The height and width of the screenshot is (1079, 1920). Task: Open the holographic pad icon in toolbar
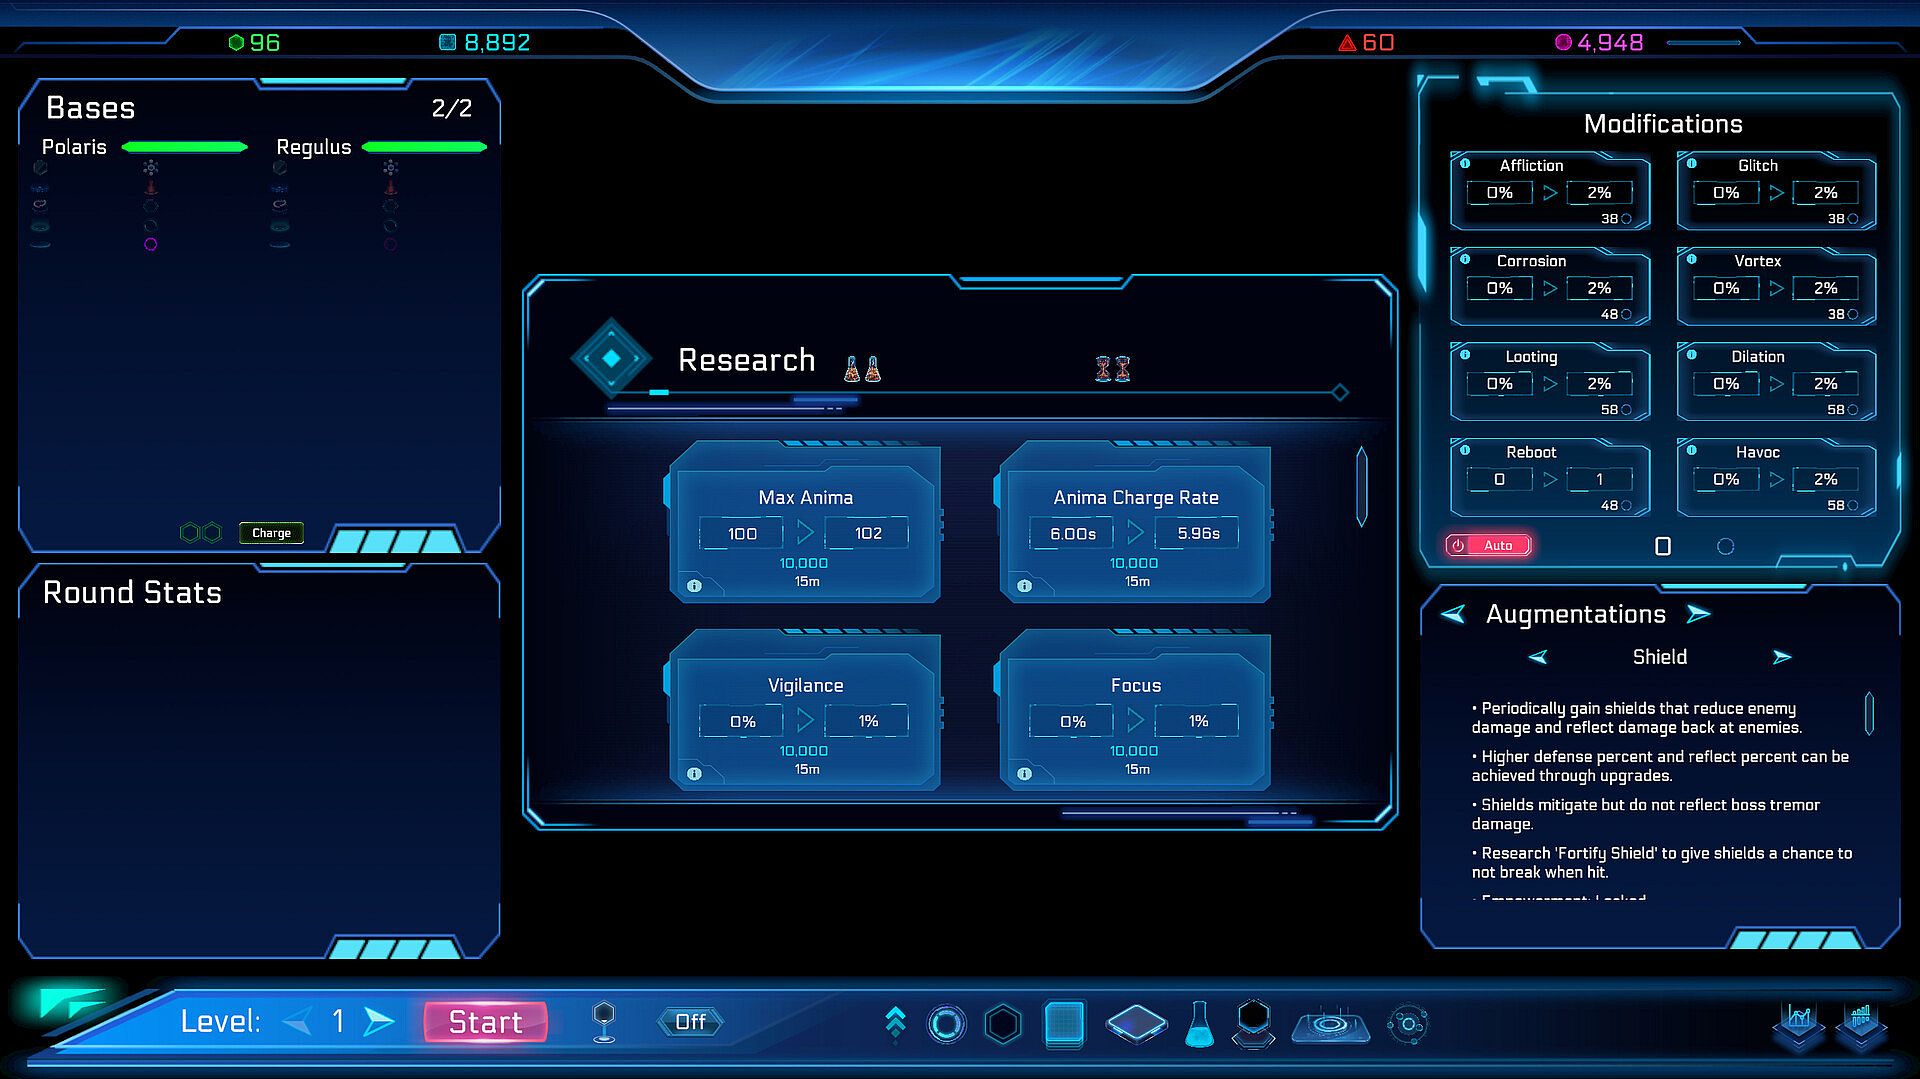(1330, 1026)
